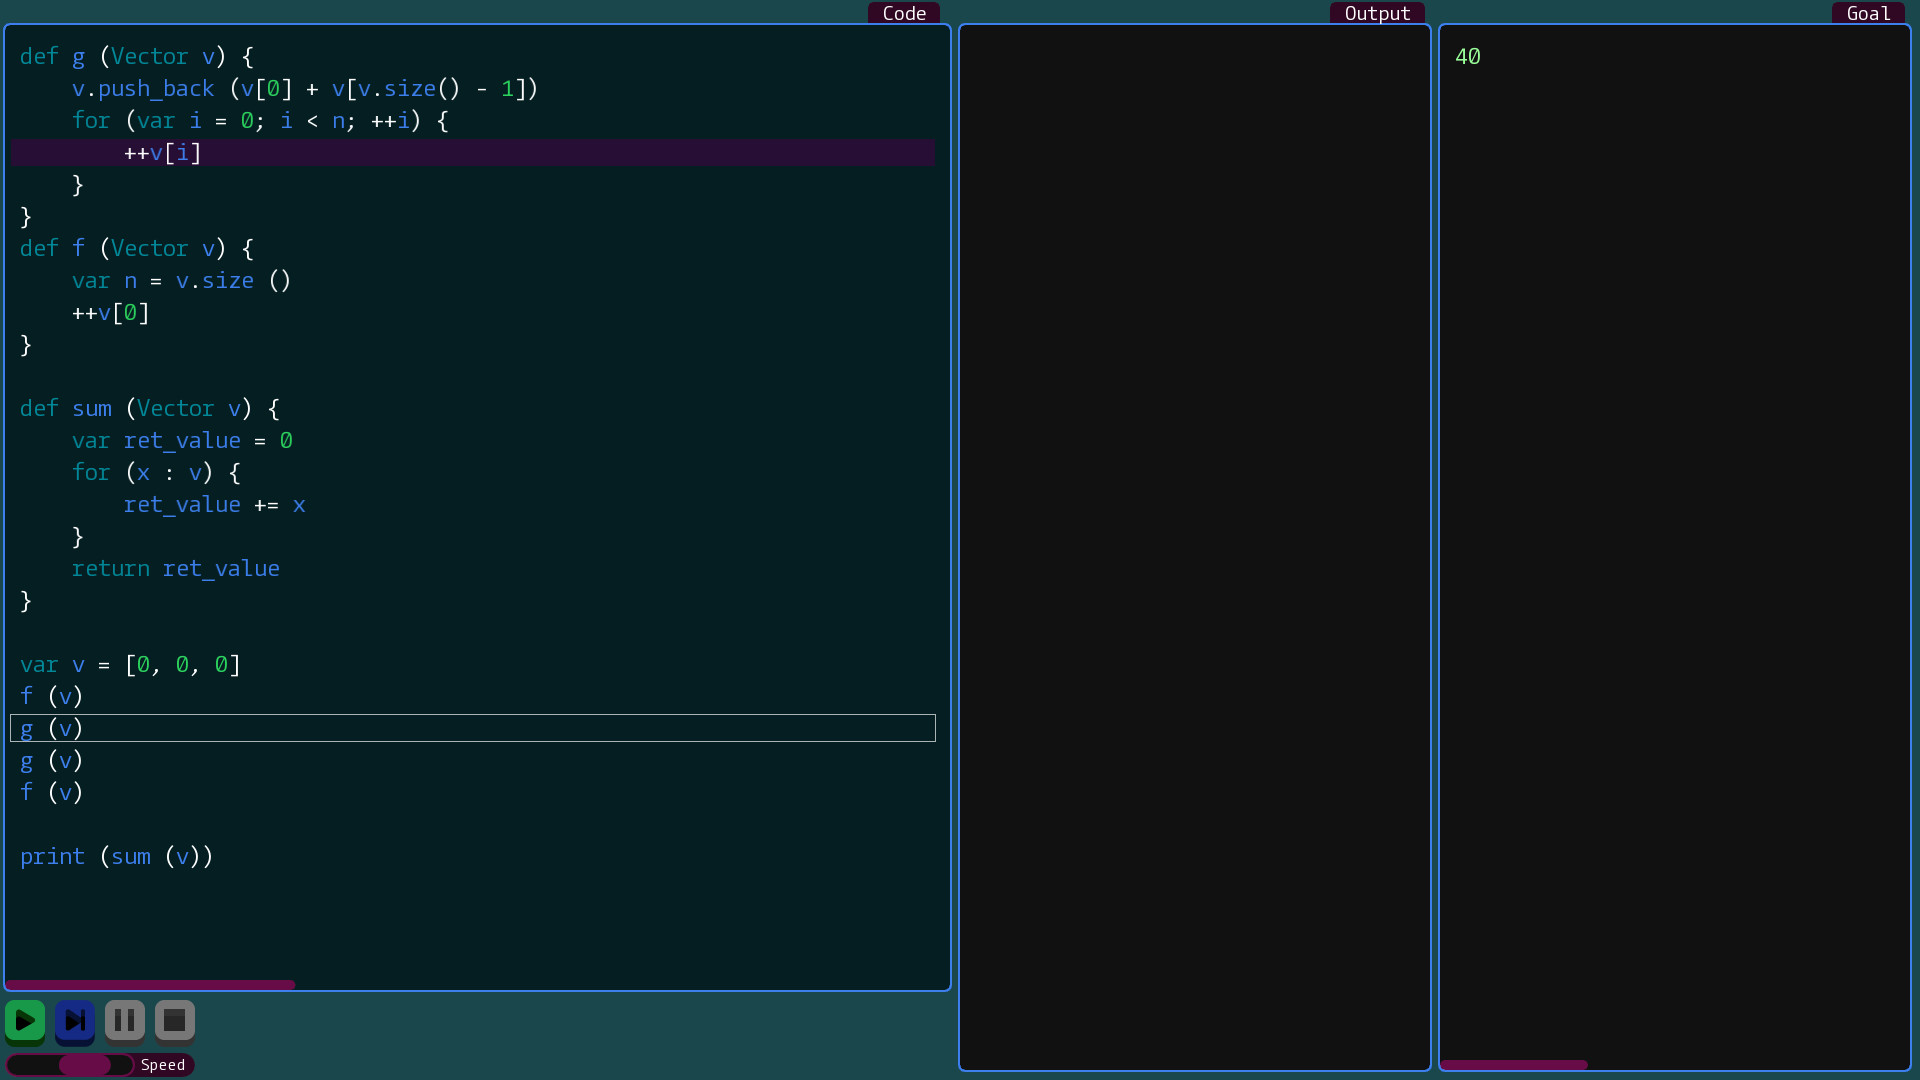Click the green Play button
This screenshot has width=1920, height=1080.
click(25, 1021)
